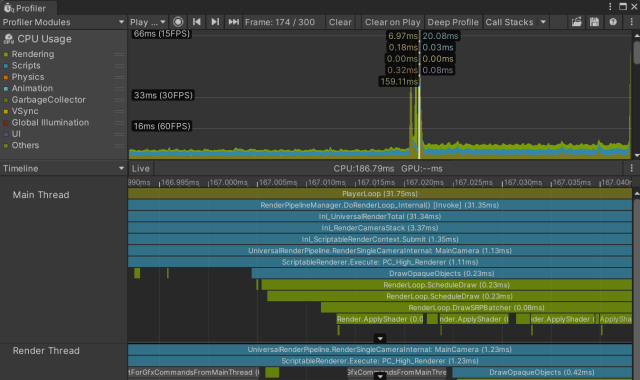The height and width of the screenshot is (380, 640).
Task: Click the Clear button
Action: point(340,22)
